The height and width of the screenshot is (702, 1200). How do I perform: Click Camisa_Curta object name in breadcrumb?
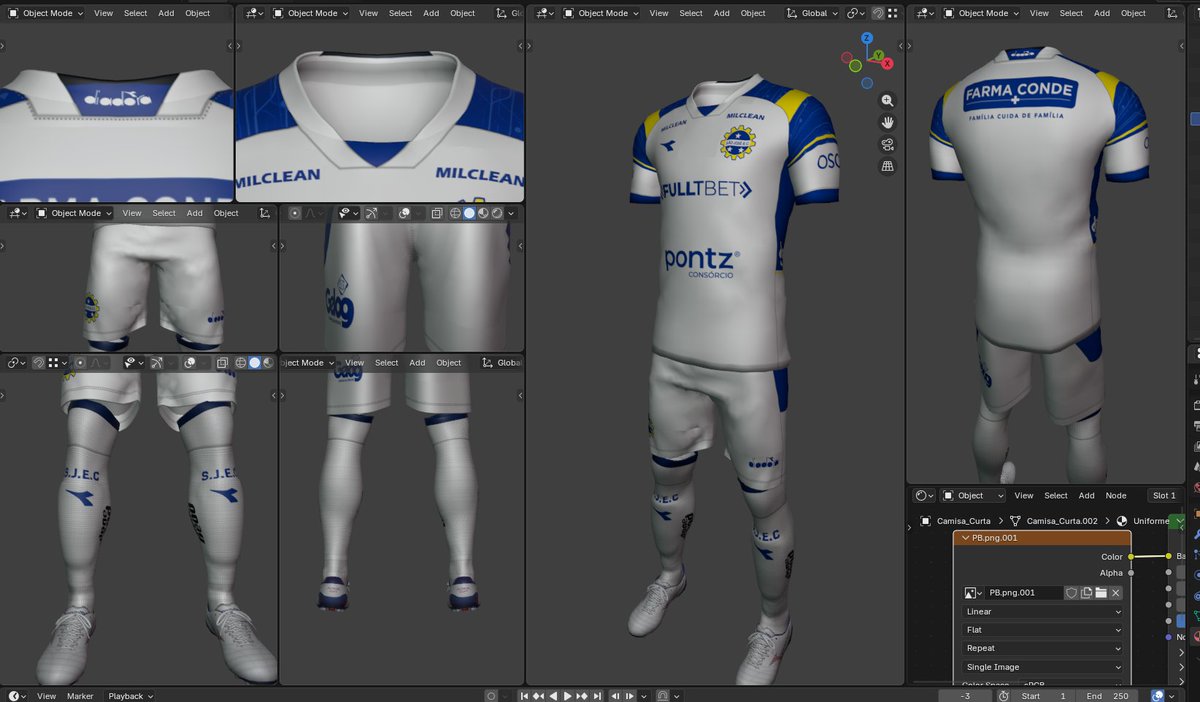click(x=964, y=521)
